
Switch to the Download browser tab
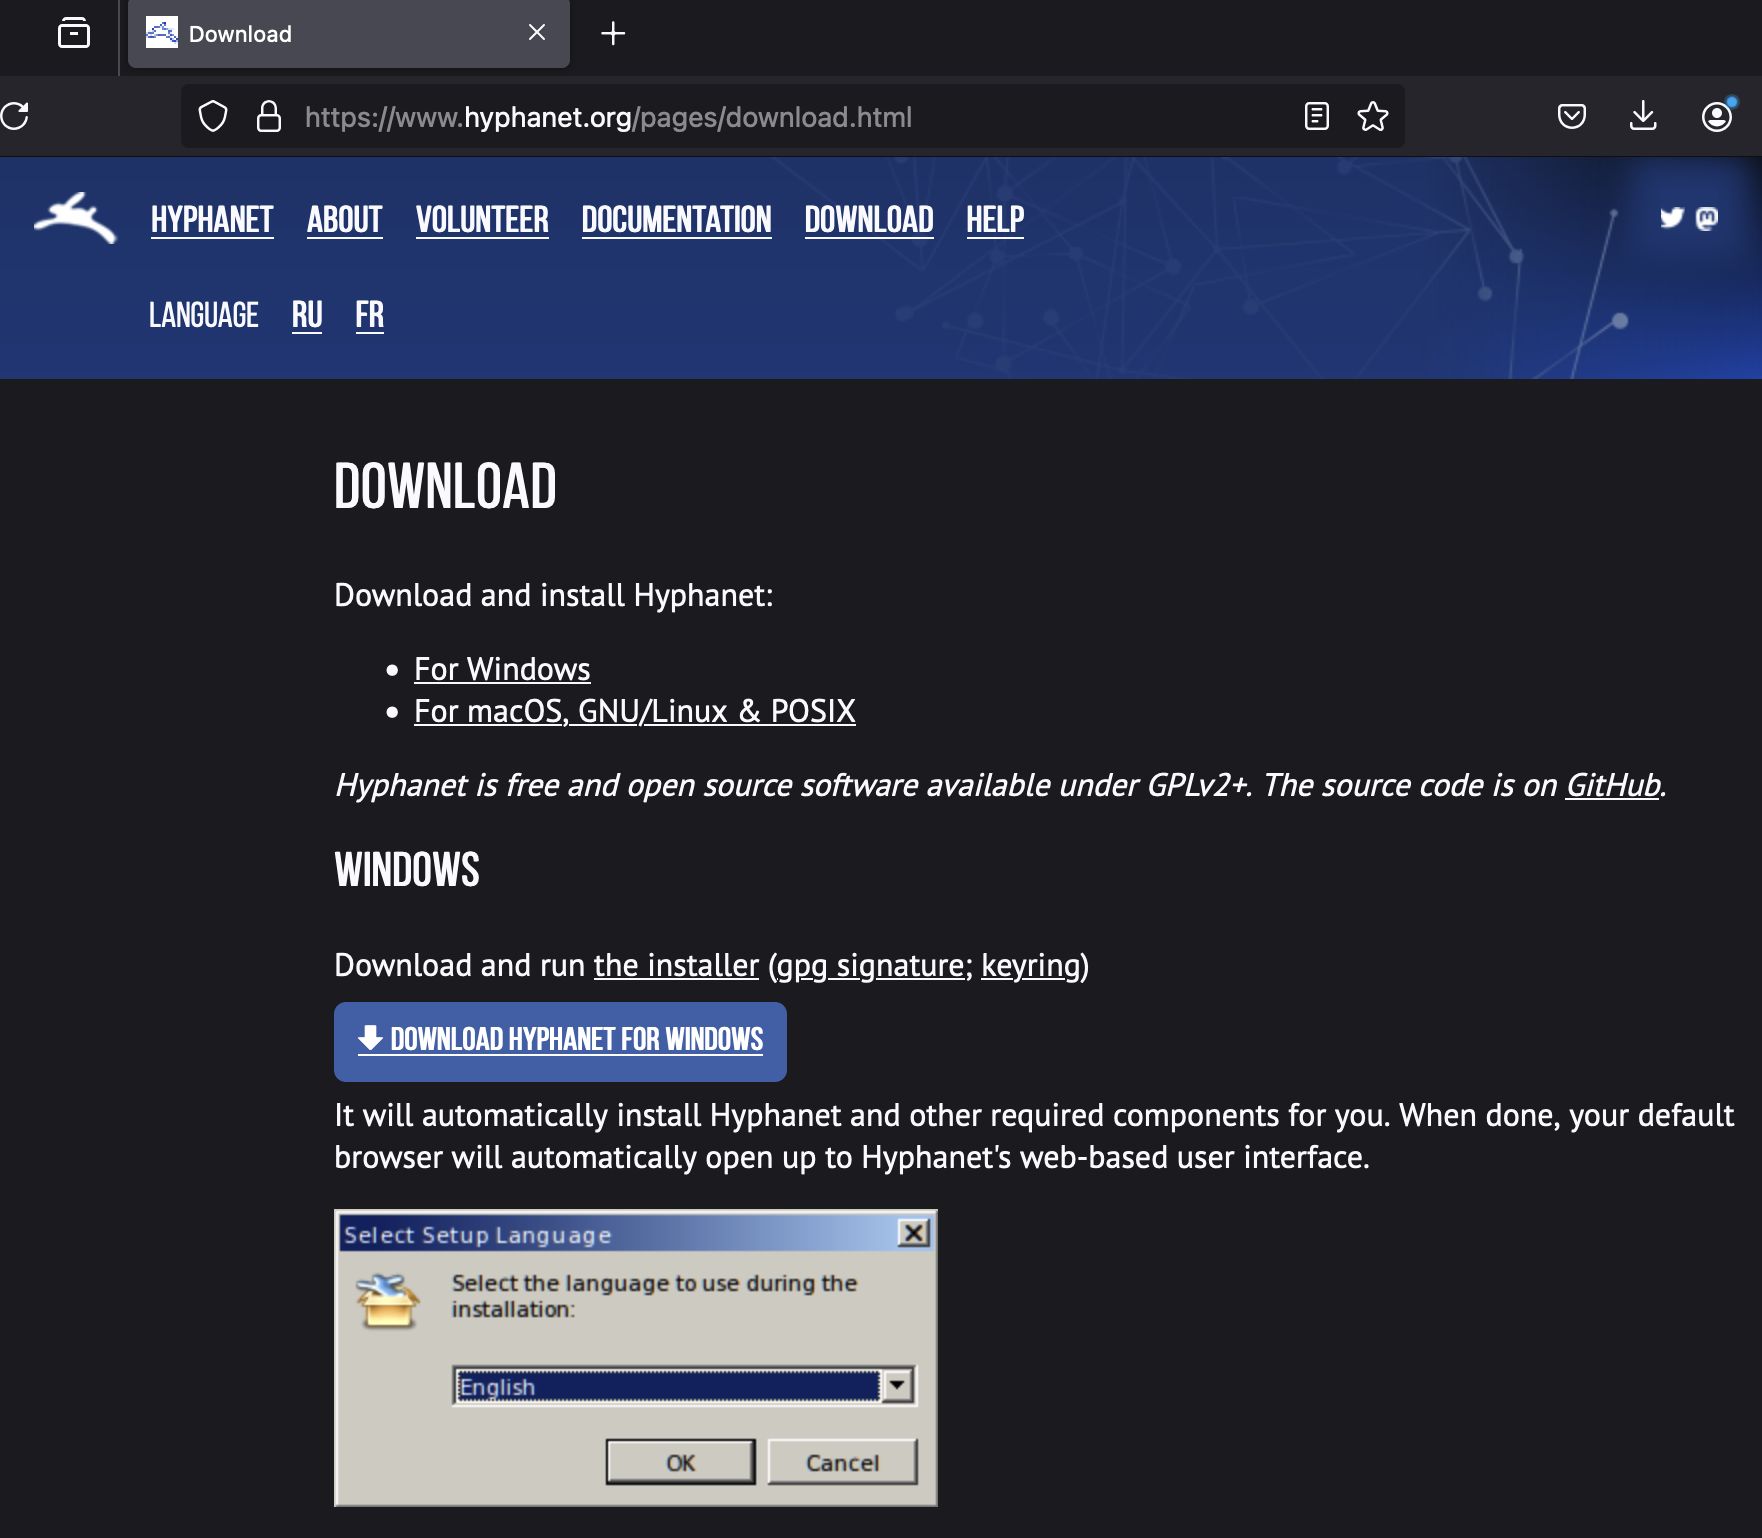[300, 33]
